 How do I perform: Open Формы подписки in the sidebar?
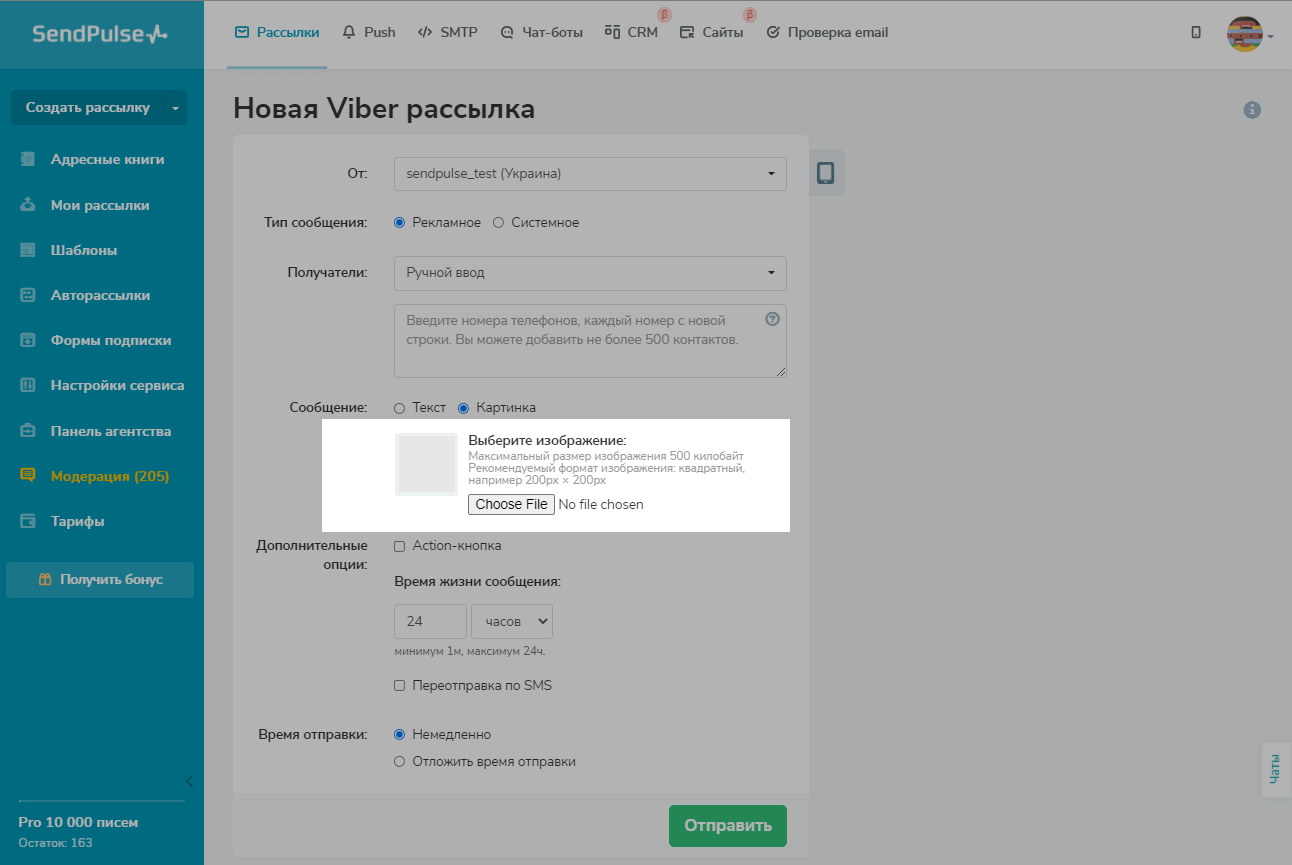point(111,340)
